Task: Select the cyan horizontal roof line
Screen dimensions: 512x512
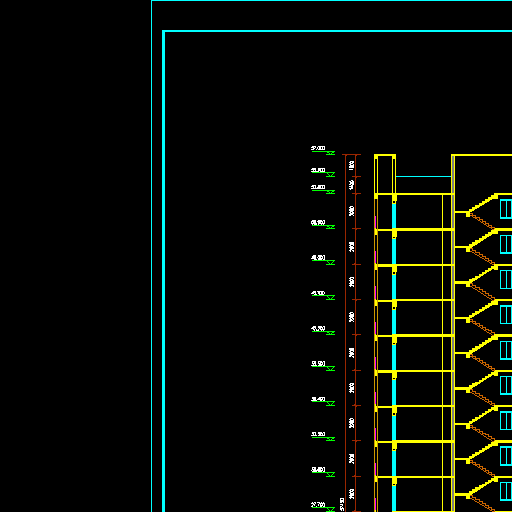Action: click(423, 176)
